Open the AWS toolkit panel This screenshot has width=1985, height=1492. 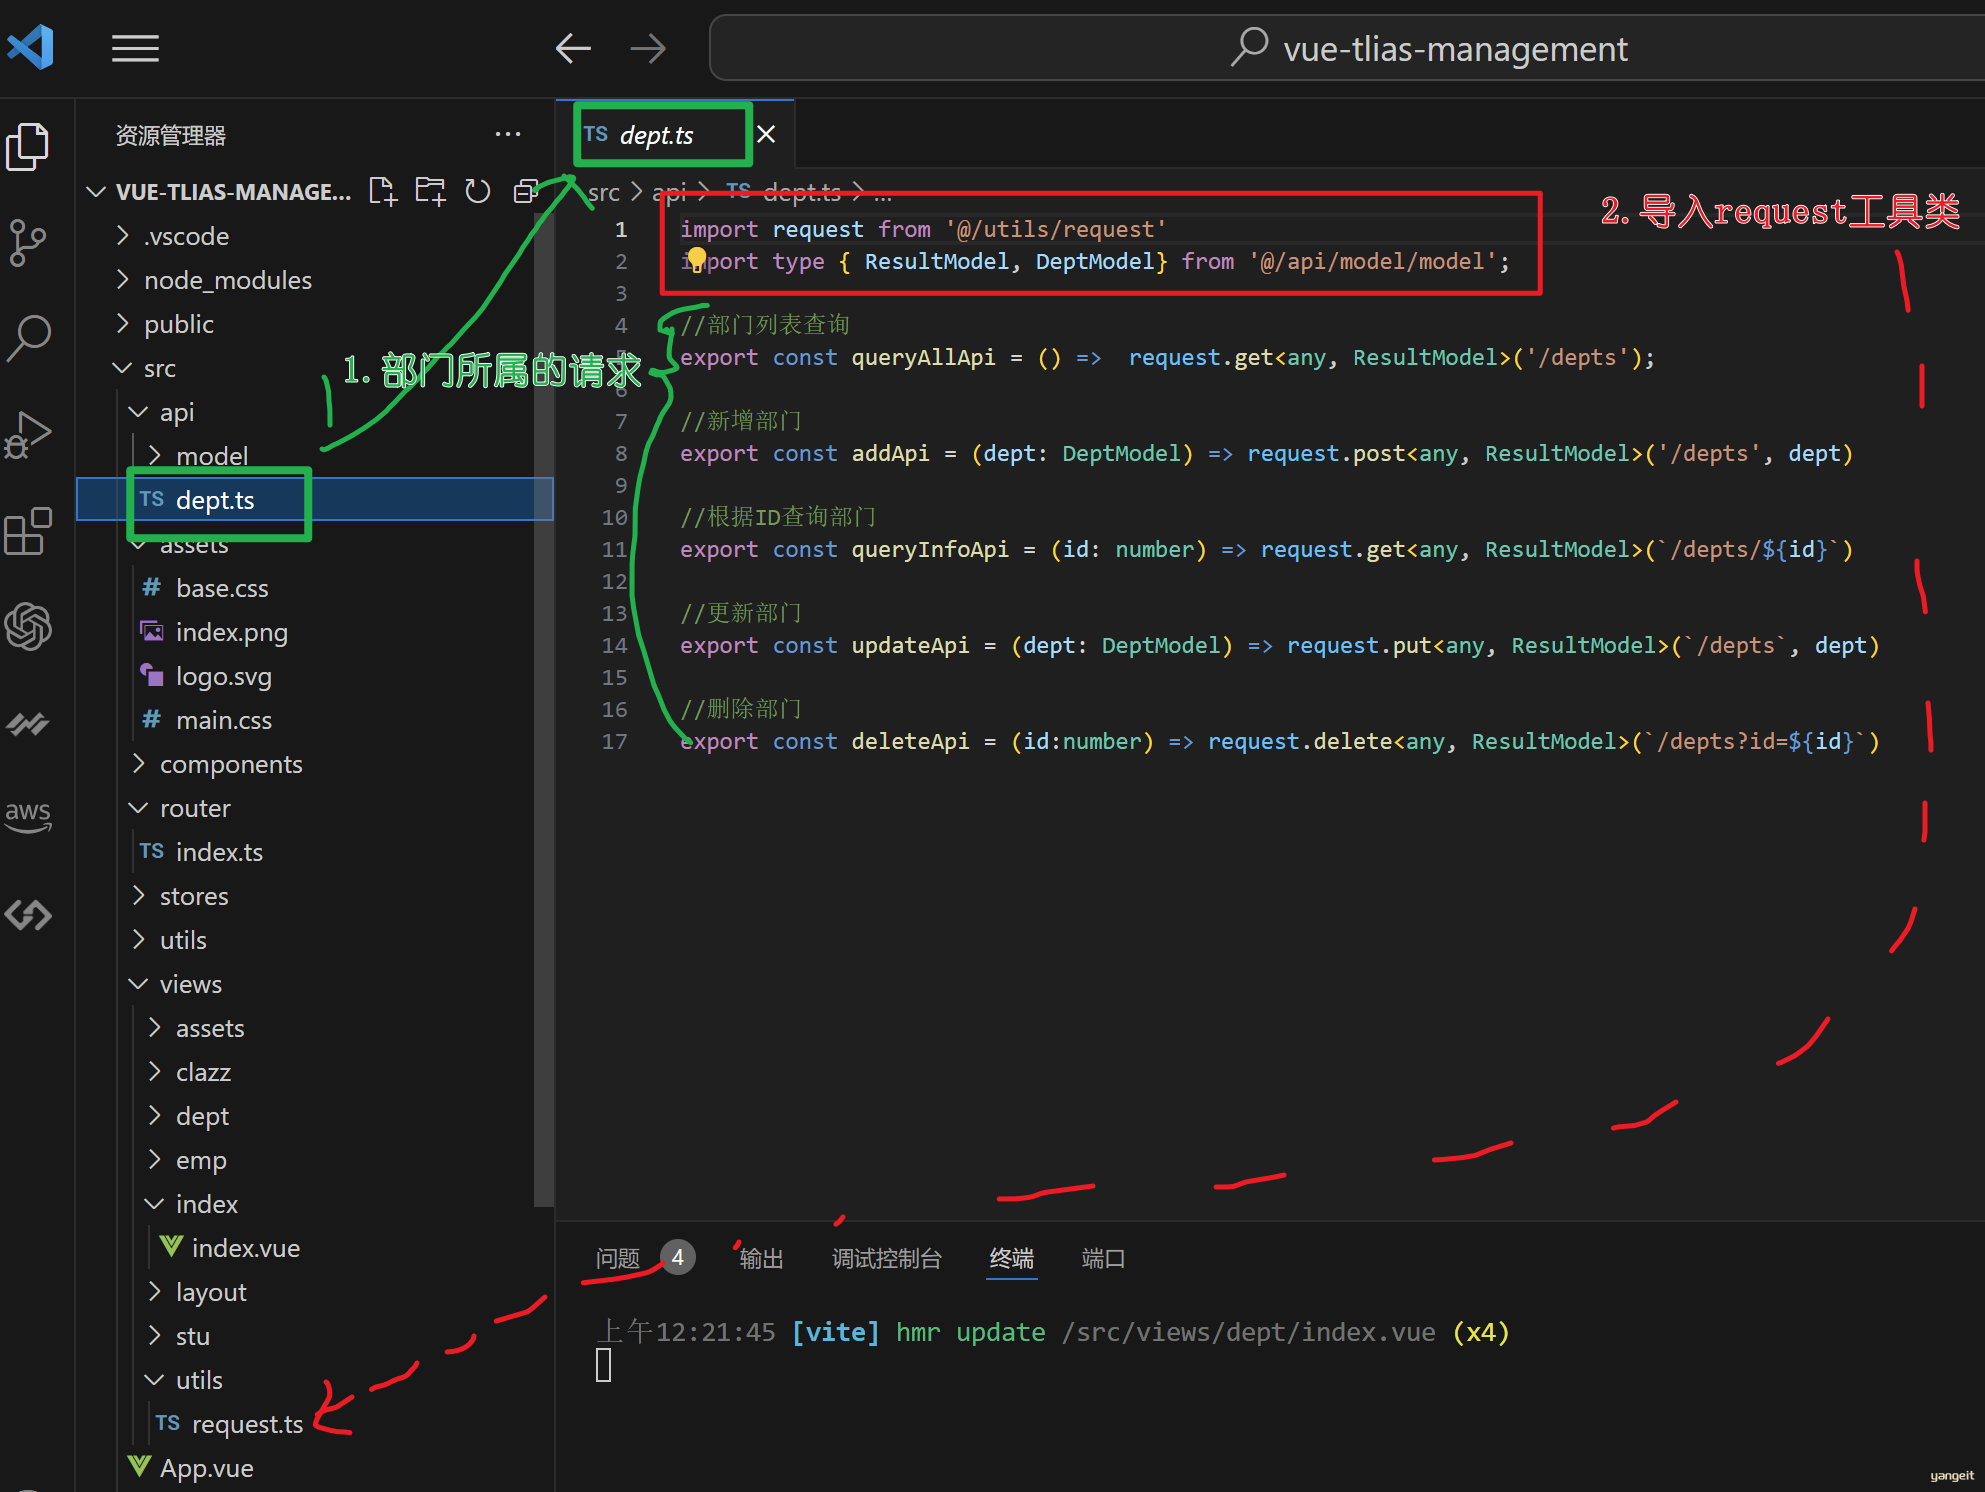tap(28, 816)
